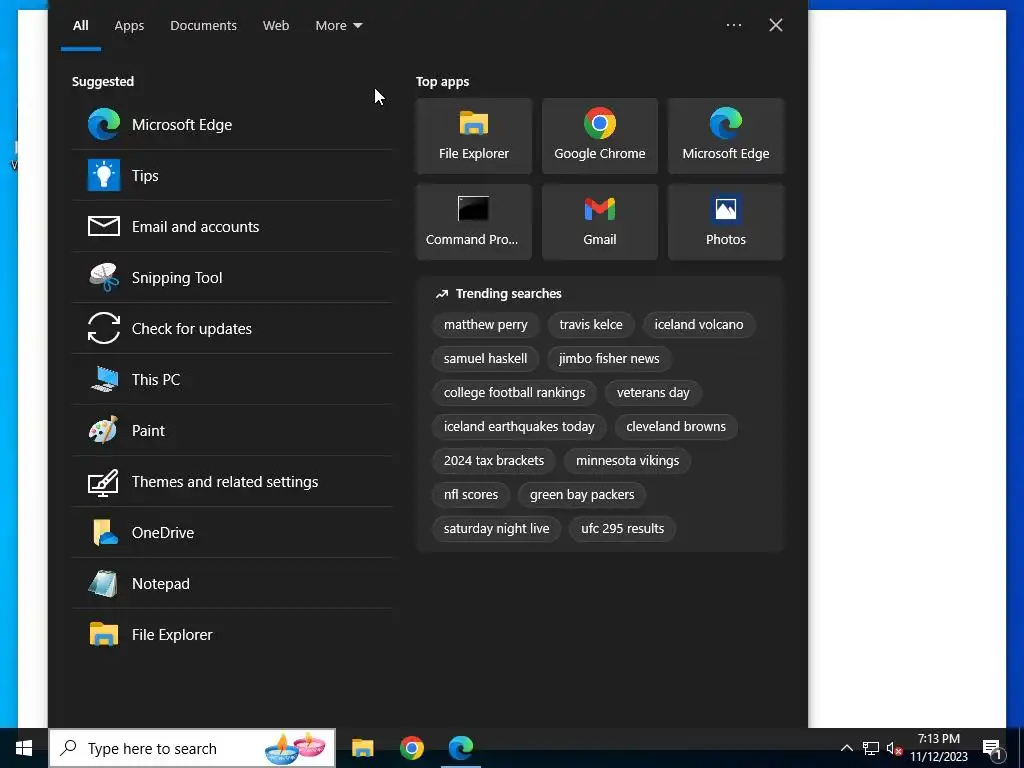Switch to the Web tab
The image size is (1024, 768).
[x=276, y=25]
